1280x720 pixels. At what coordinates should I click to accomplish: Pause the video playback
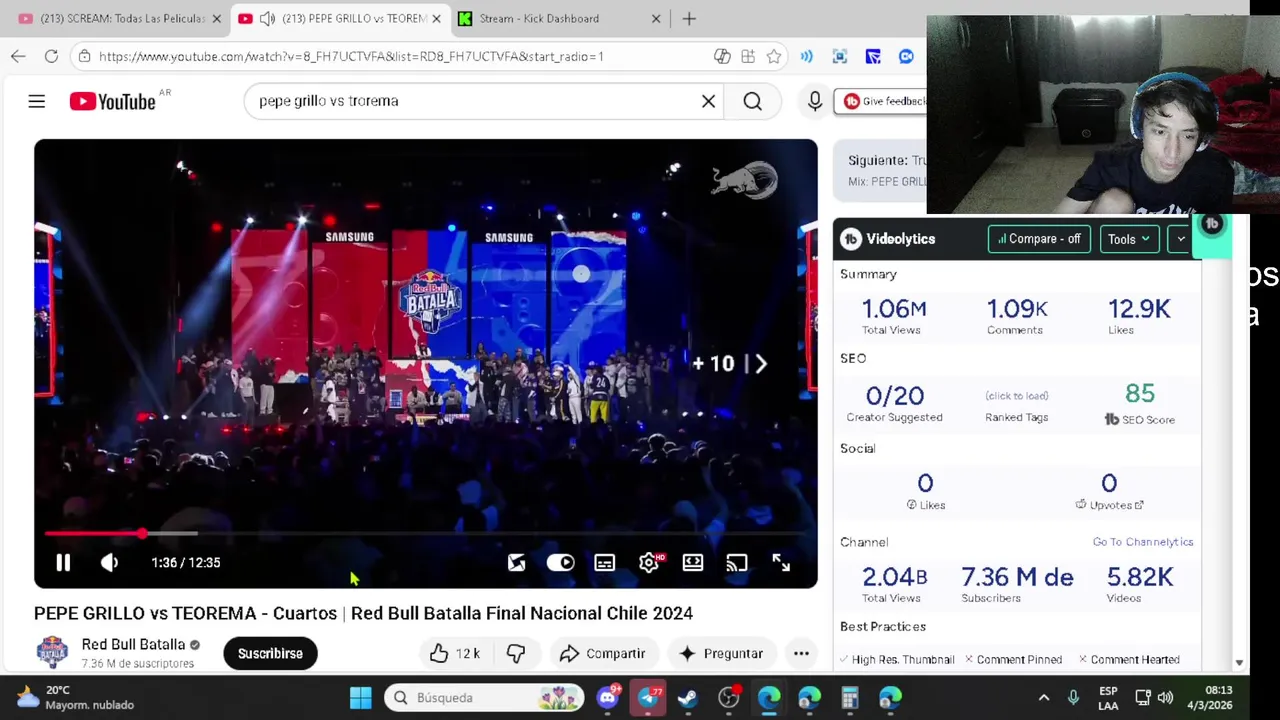(63, 563)
